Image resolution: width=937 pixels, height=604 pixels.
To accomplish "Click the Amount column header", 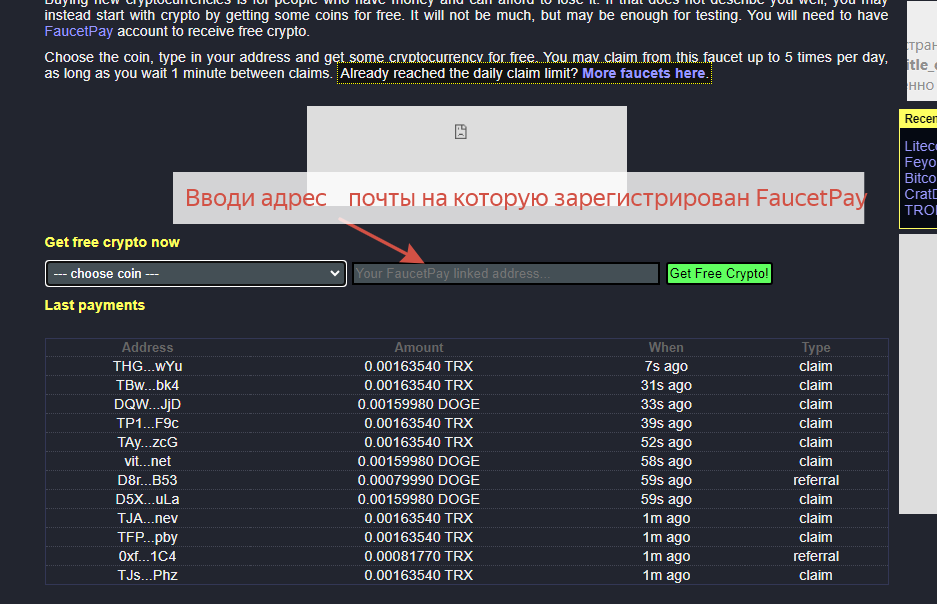I will (419, 347).
